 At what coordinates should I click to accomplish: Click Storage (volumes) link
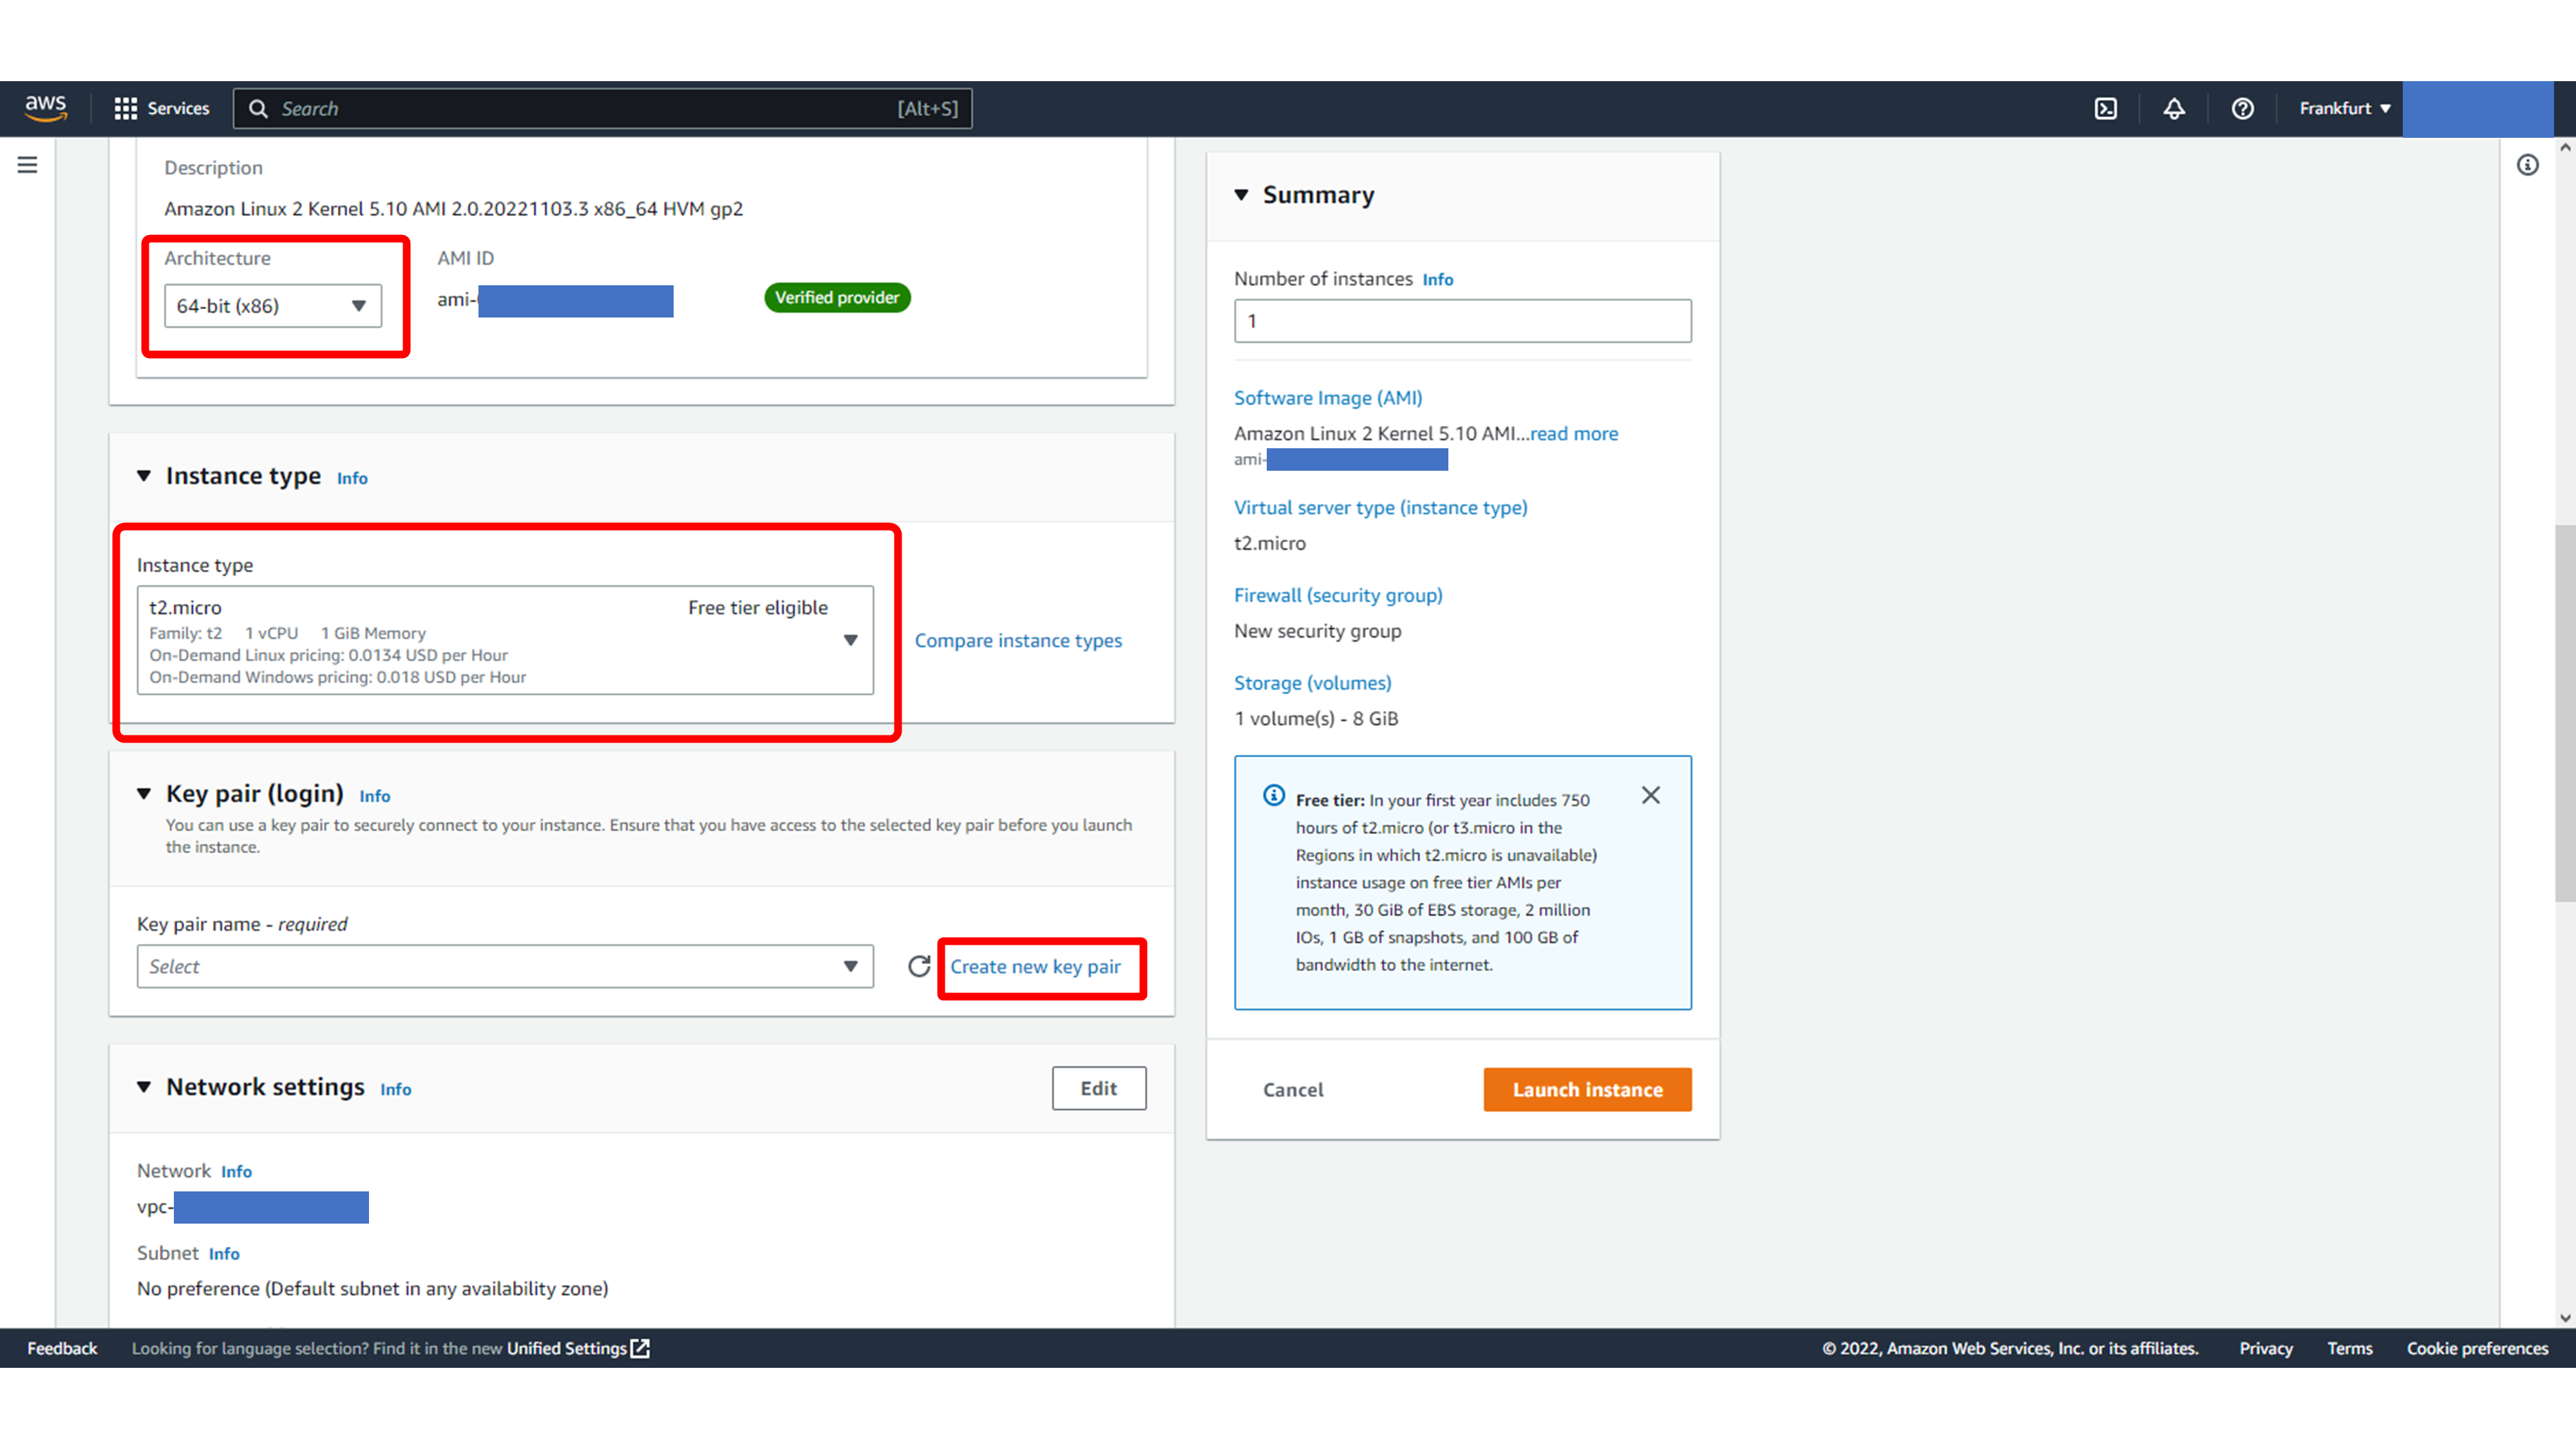point(1312,683)
